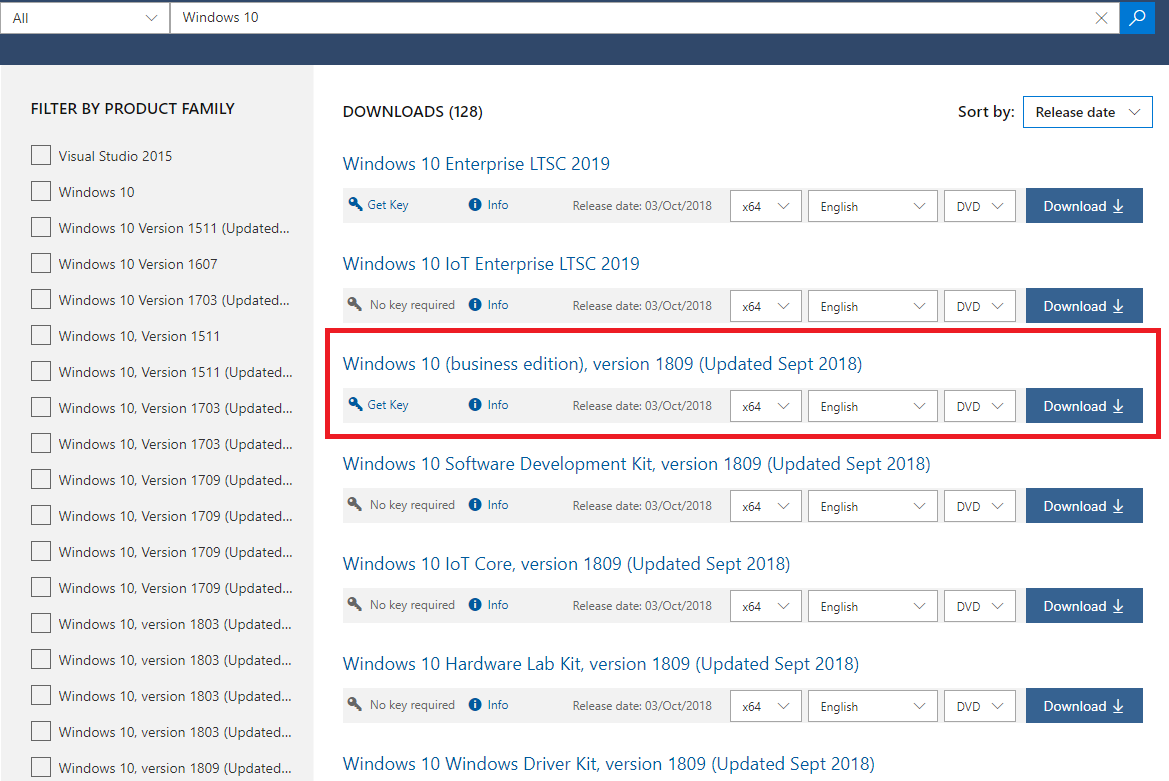This screenshot has width=1169, height=781.
Task: Click the DOWNLOADS (128) heading
Action: pos(412,112)
